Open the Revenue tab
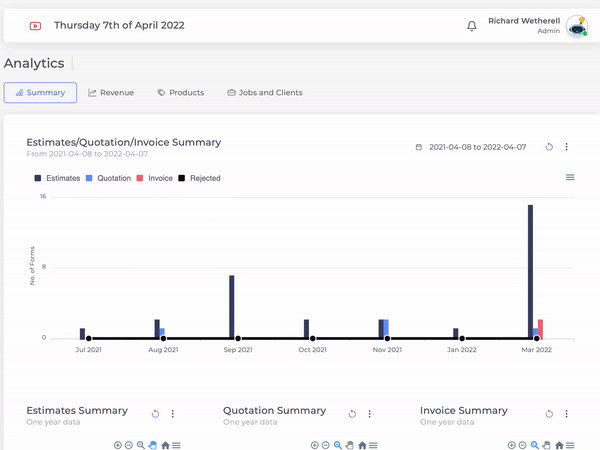Image resolution: width=600 pixels, height=450 pixels. click(111, 93)
